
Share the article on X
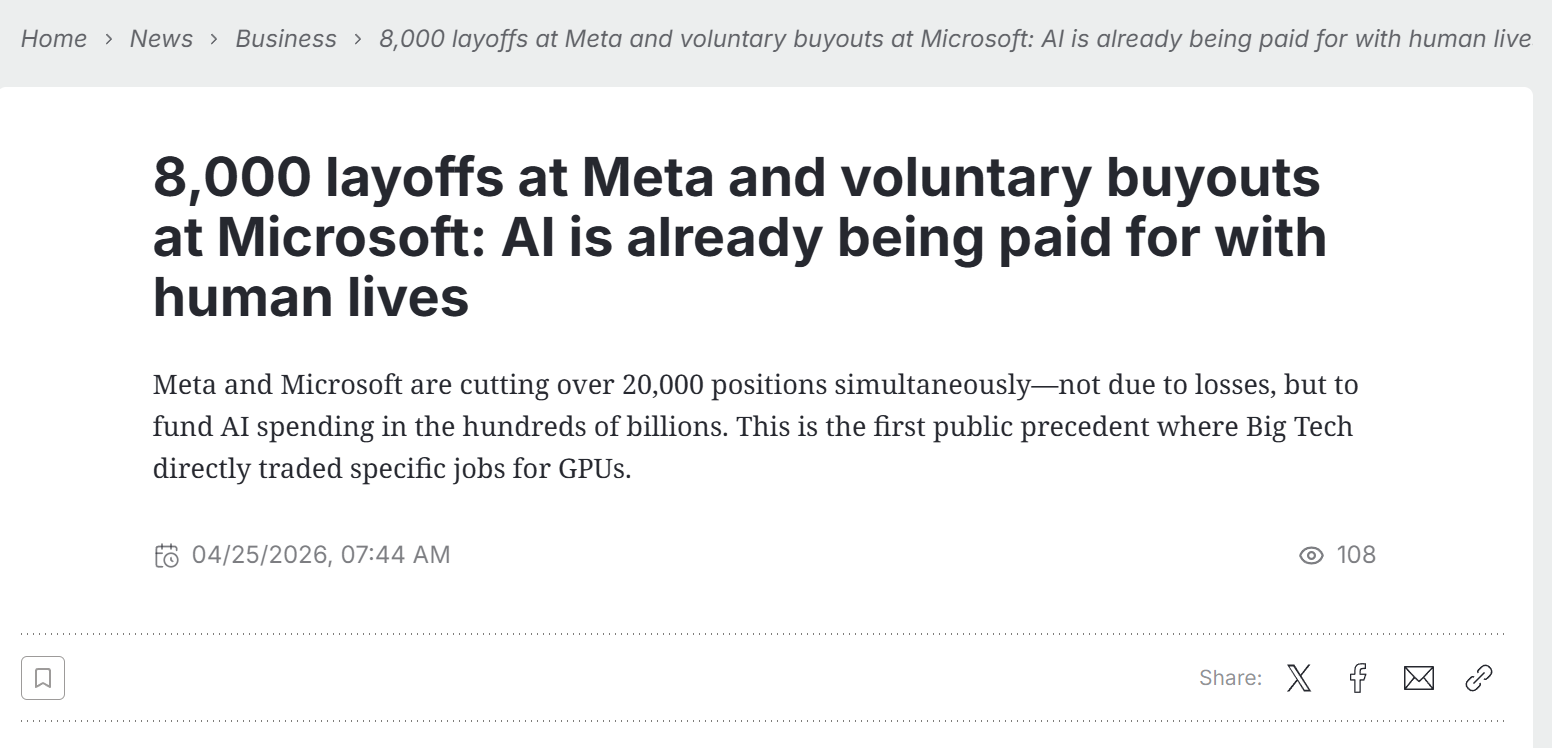pyautogui.click(x=1298, y=678)
